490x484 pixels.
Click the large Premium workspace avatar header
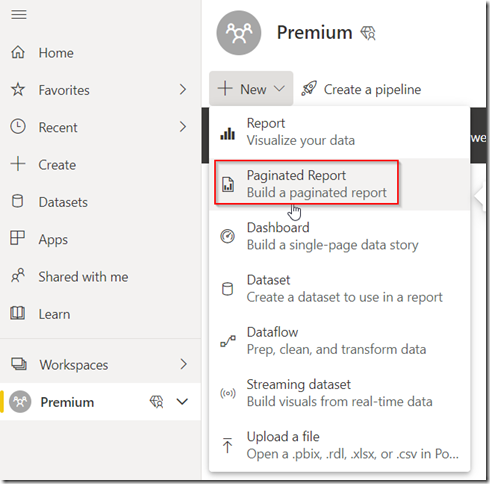(239, 33)
